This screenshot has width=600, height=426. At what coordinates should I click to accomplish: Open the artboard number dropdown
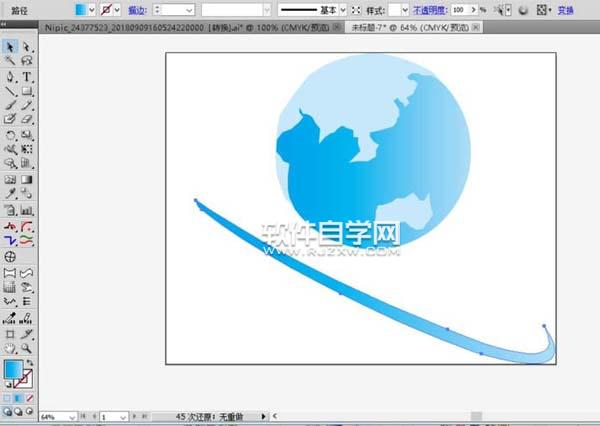(123, 417)
